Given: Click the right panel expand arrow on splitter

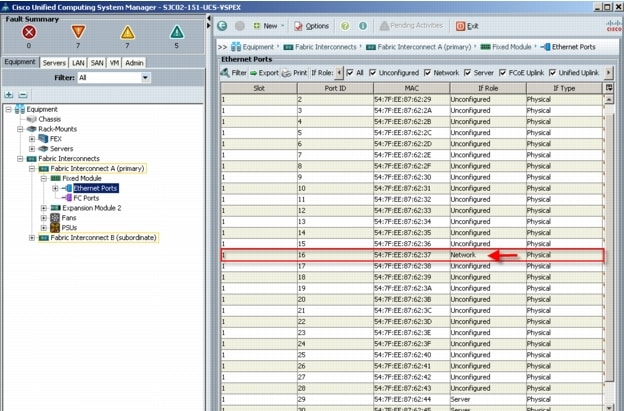Looking at the screenshot, I should (209, 25).
